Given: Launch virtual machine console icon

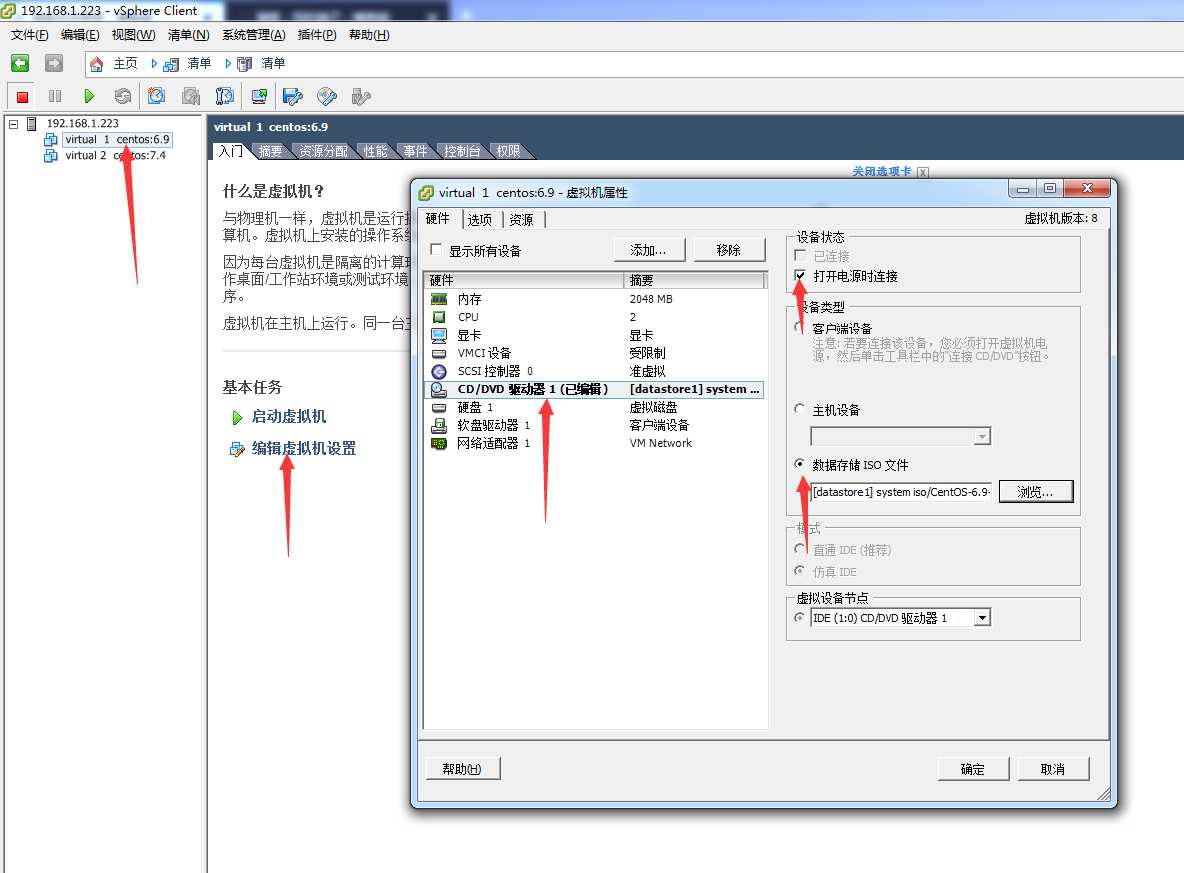Looking at the screenshot, I should click(259, 97).
